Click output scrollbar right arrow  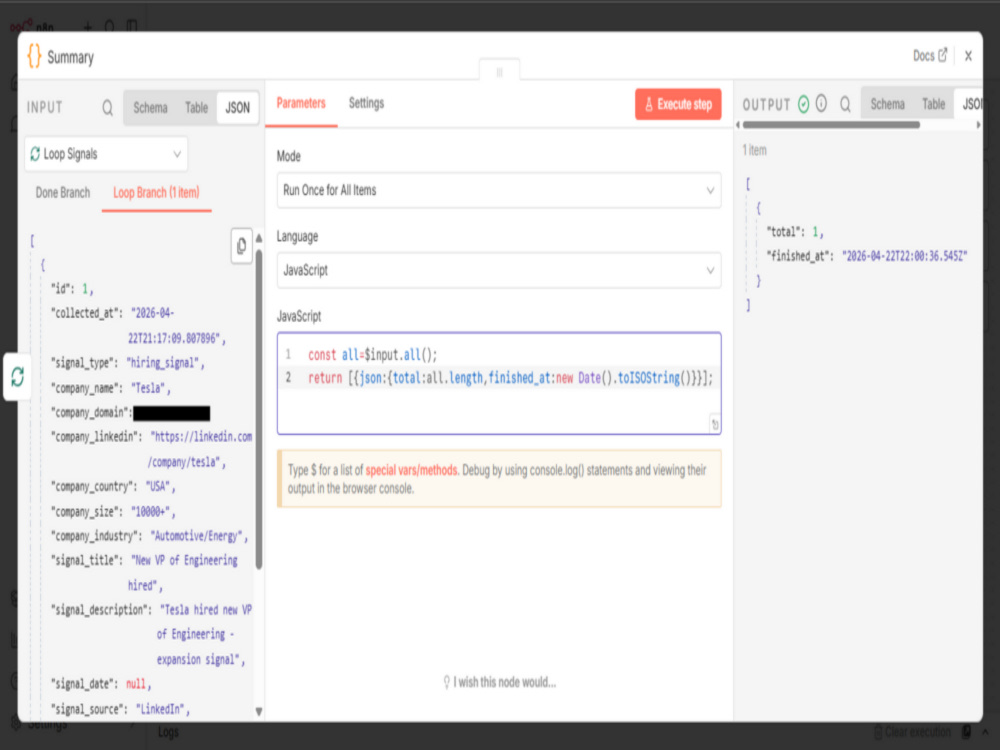pos(978,125)
